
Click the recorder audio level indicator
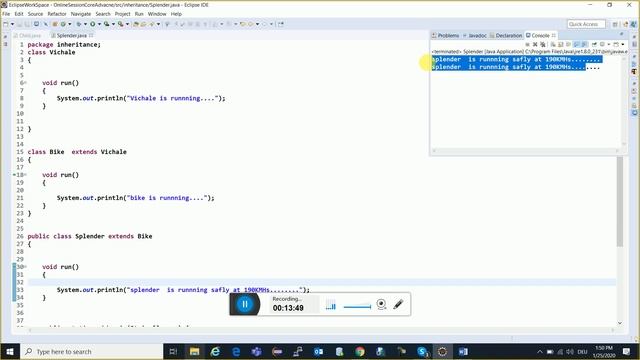click(331, 305)
